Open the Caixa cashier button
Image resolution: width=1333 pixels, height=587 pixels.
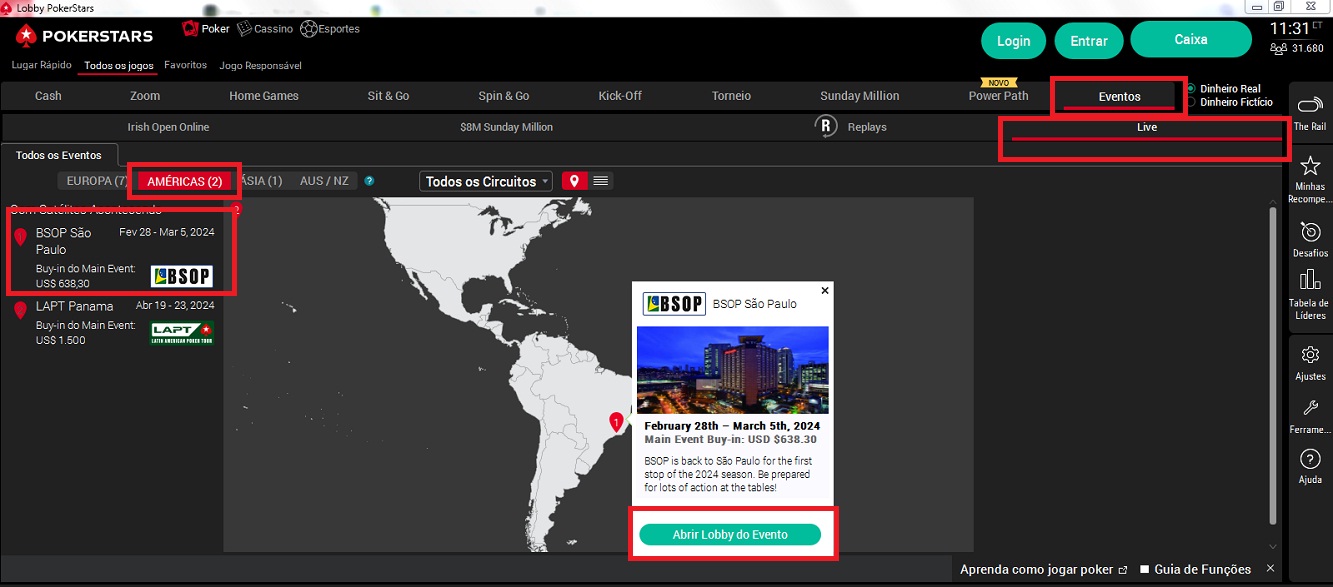coord(1191,40)
